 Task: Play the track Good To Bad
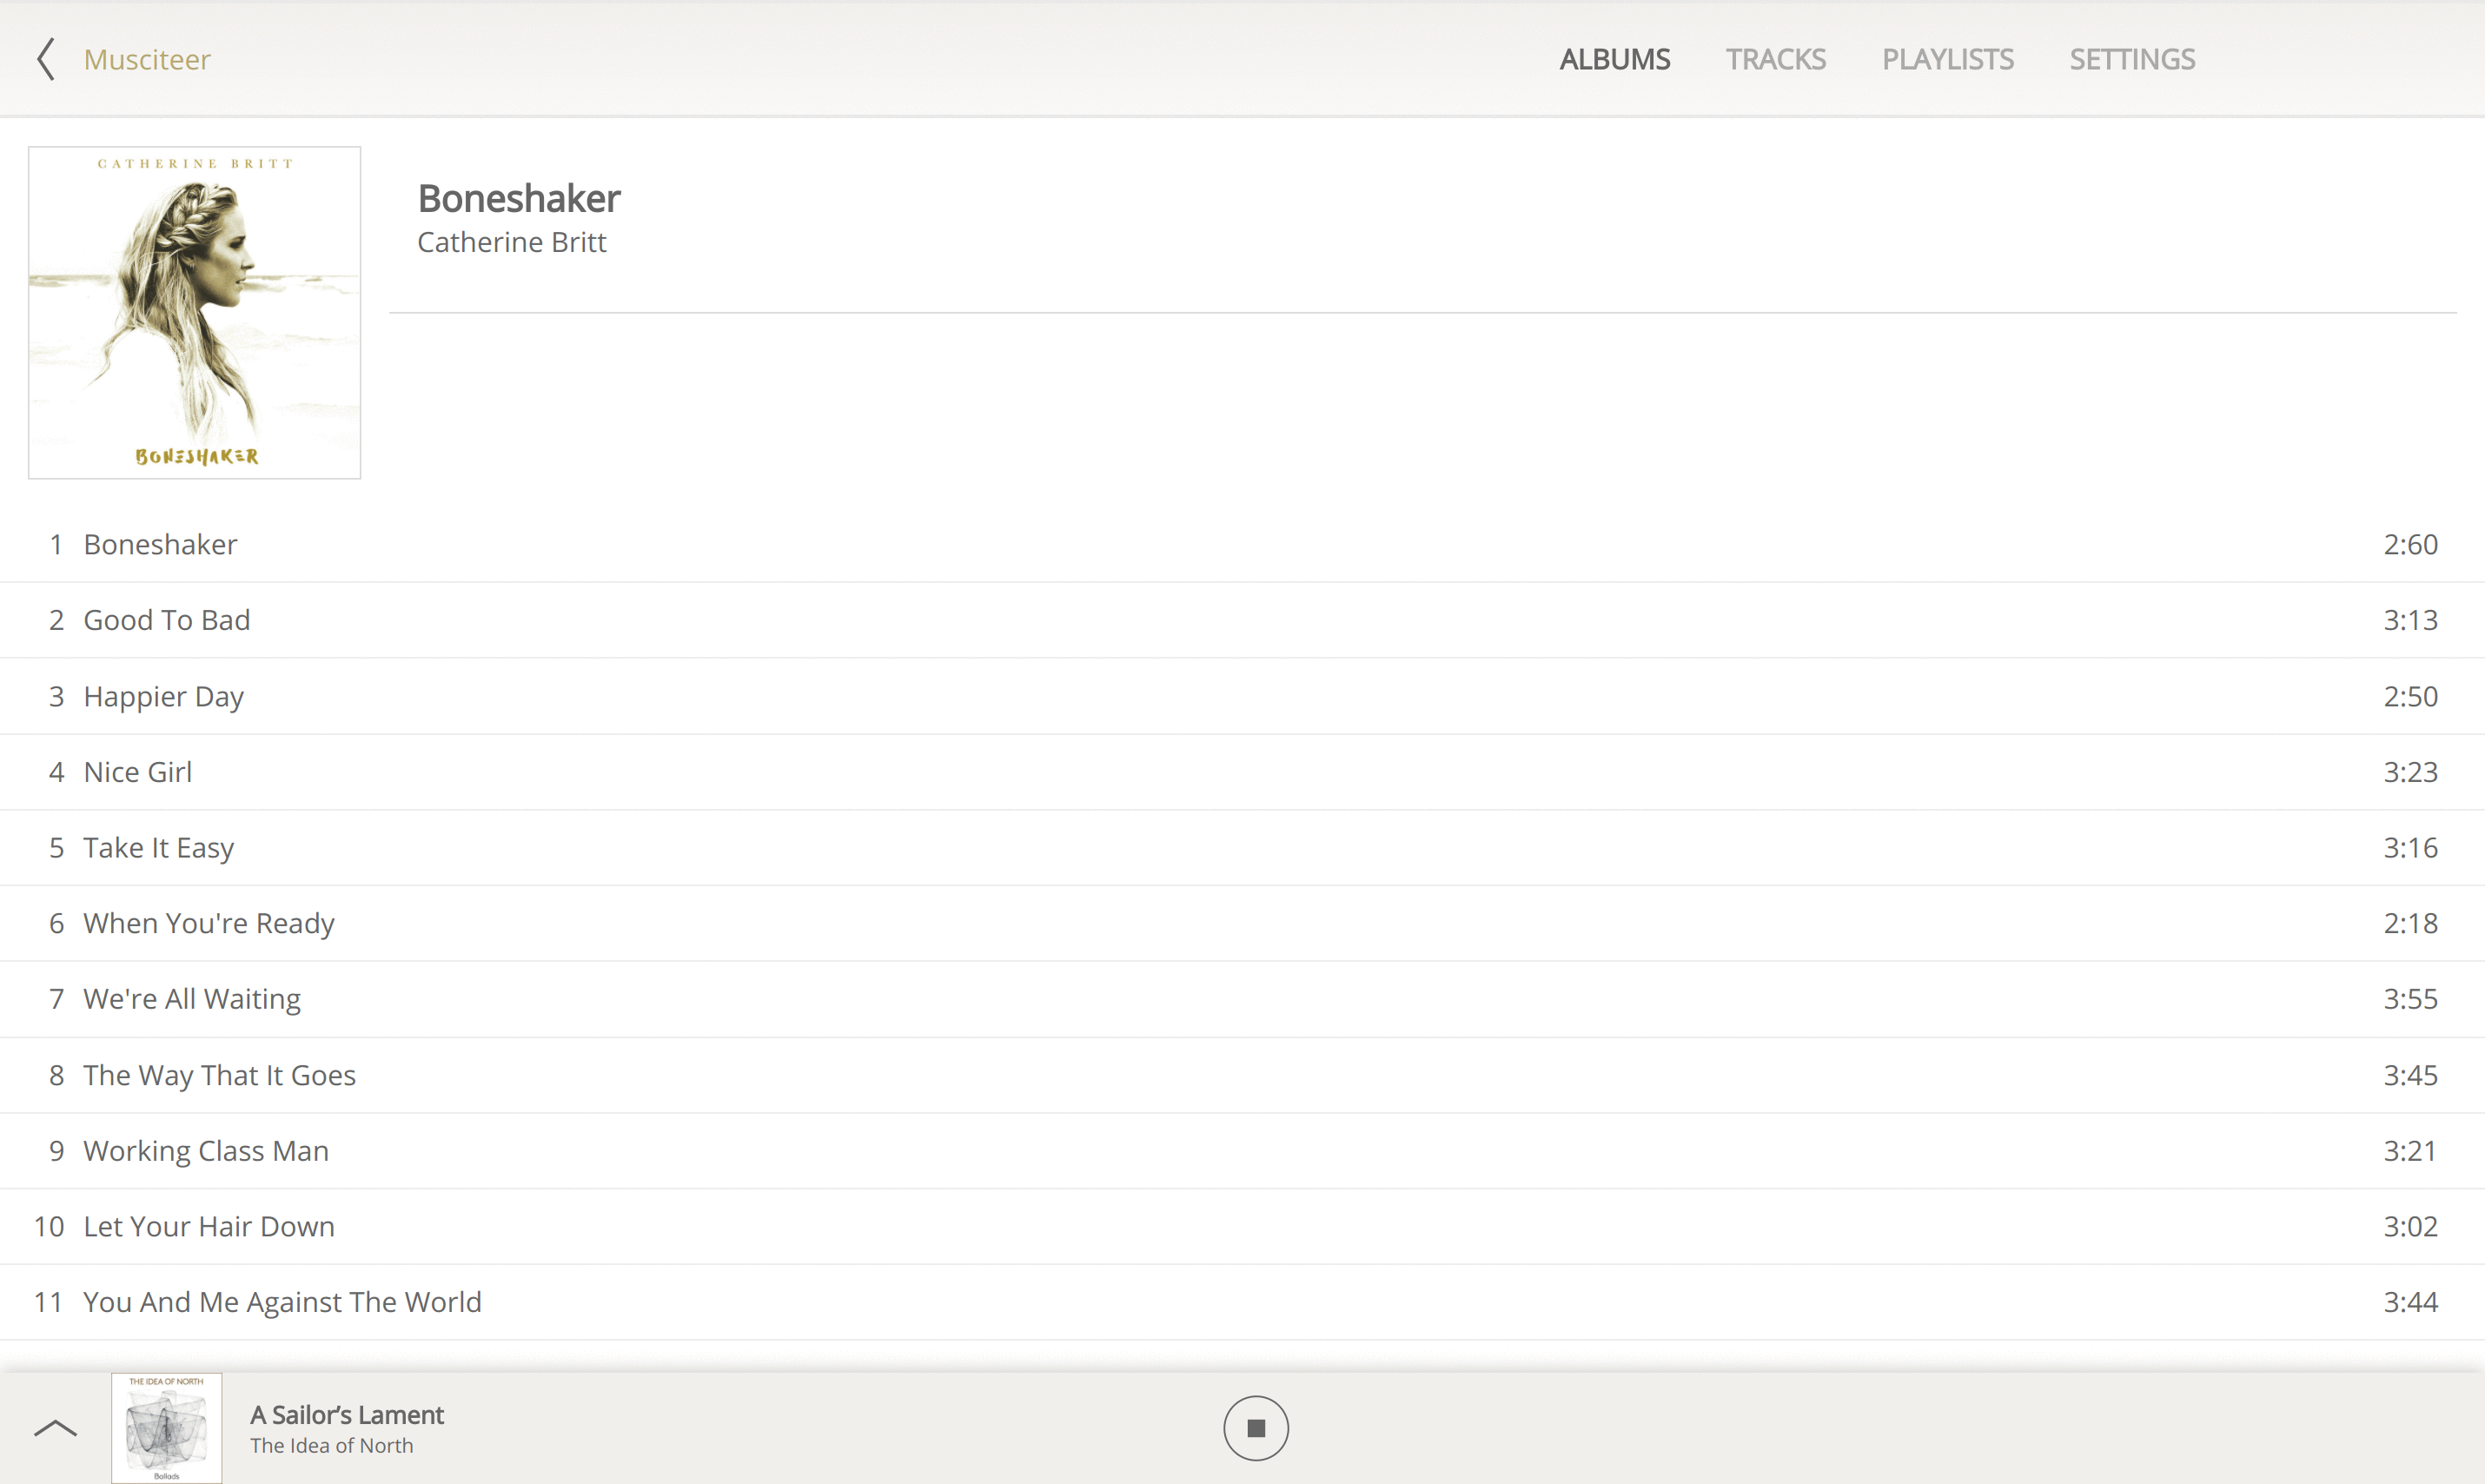(166, 620)
